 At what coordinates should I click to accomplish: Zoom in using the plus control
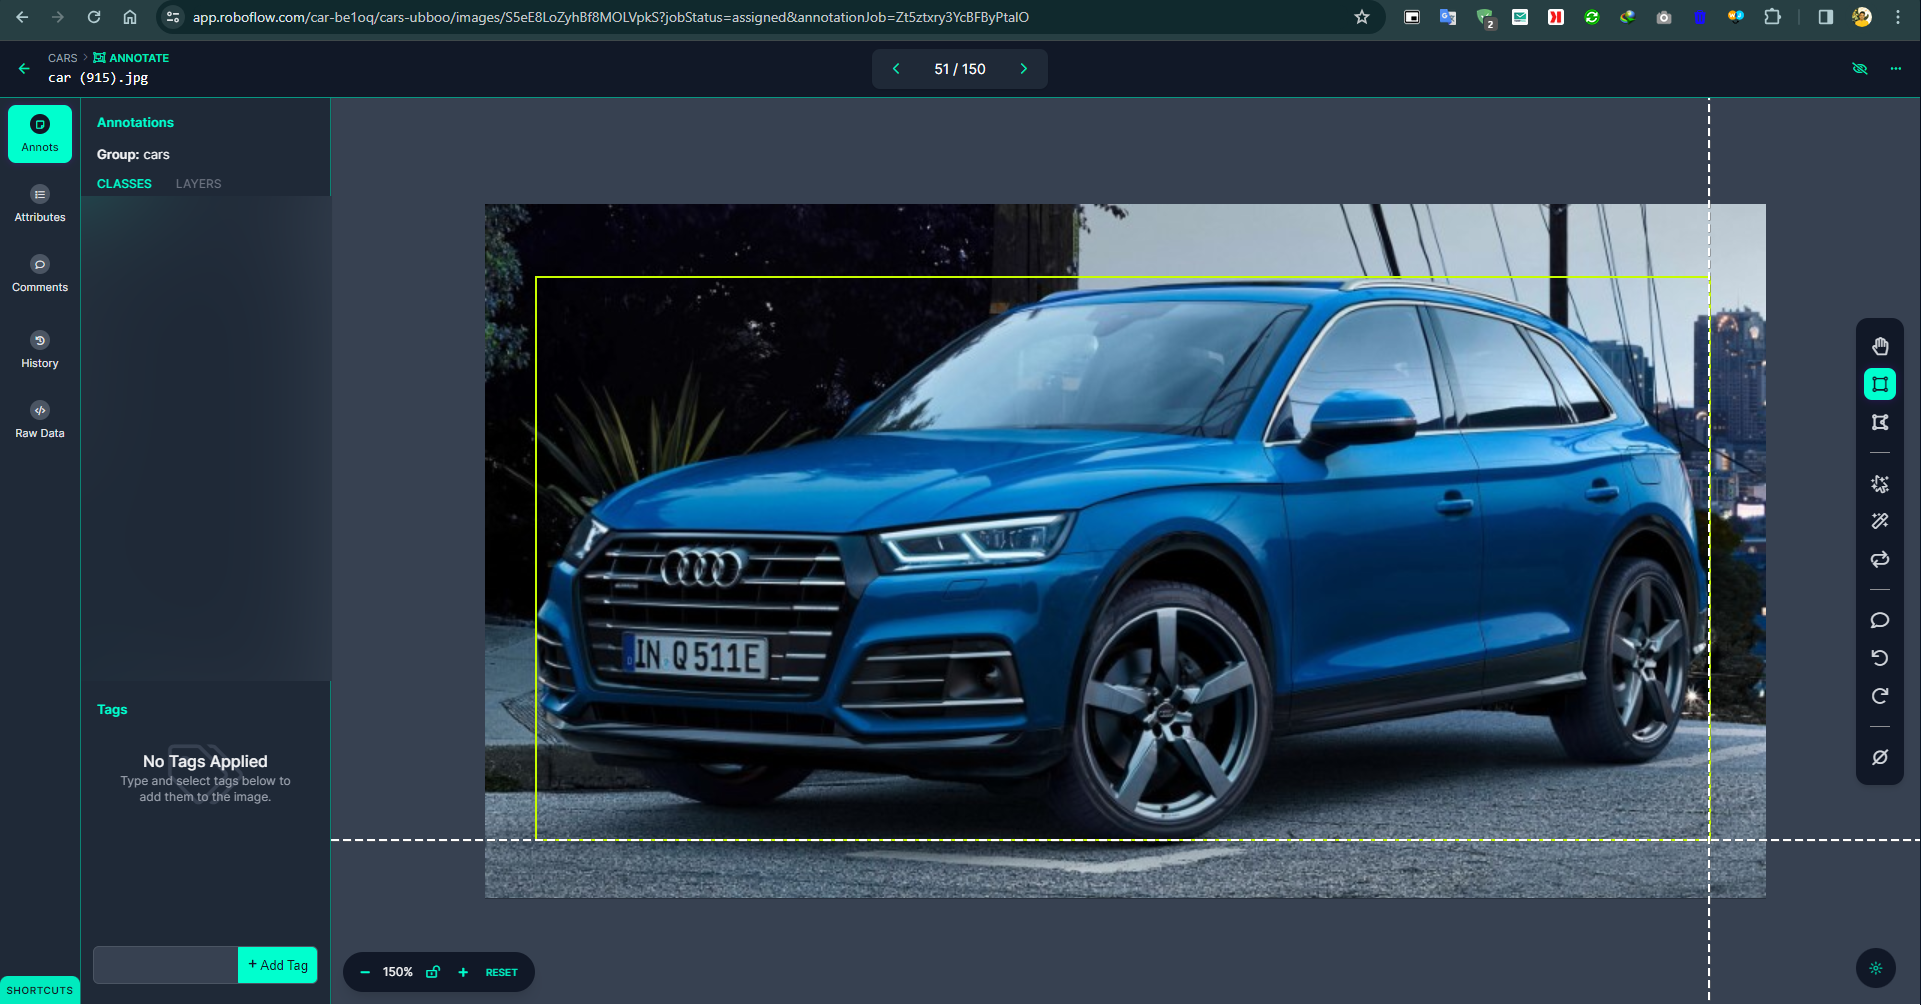[463, 971]
